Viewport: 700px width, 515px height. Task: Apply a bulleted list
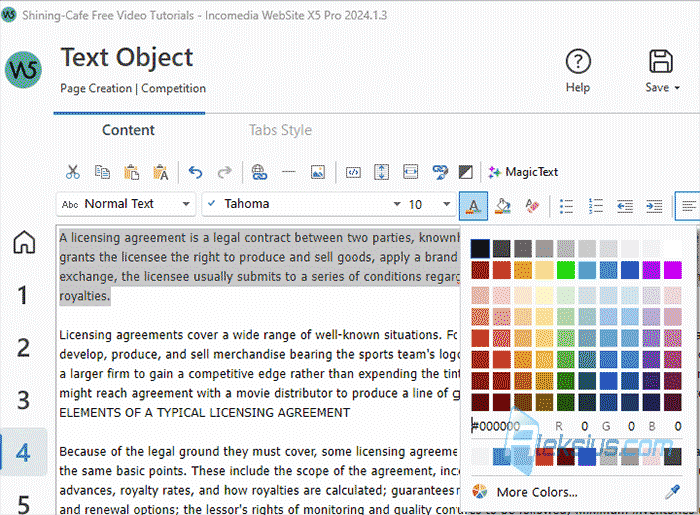pyautogui.click(x=567, y=206)
